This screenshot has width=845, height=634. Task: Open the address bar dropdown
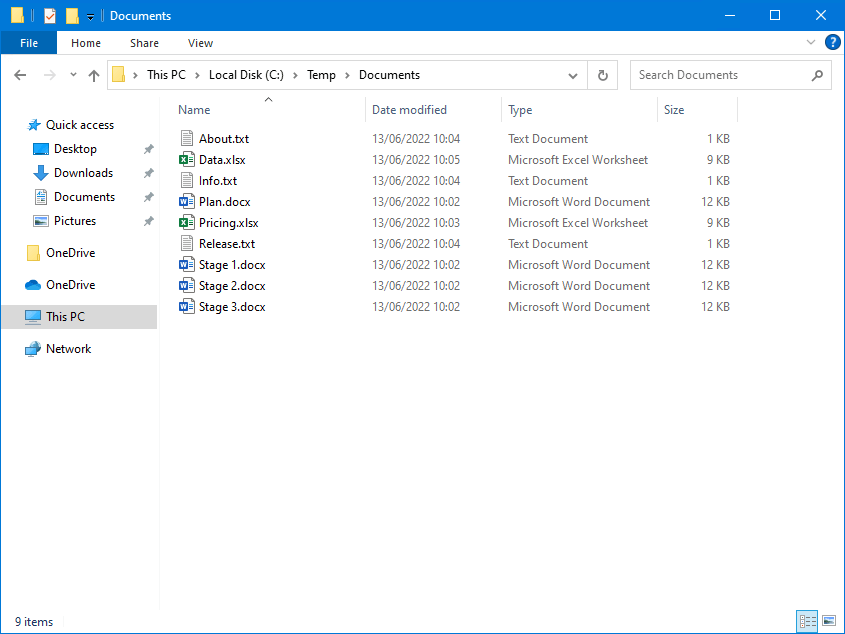point(572,74)
